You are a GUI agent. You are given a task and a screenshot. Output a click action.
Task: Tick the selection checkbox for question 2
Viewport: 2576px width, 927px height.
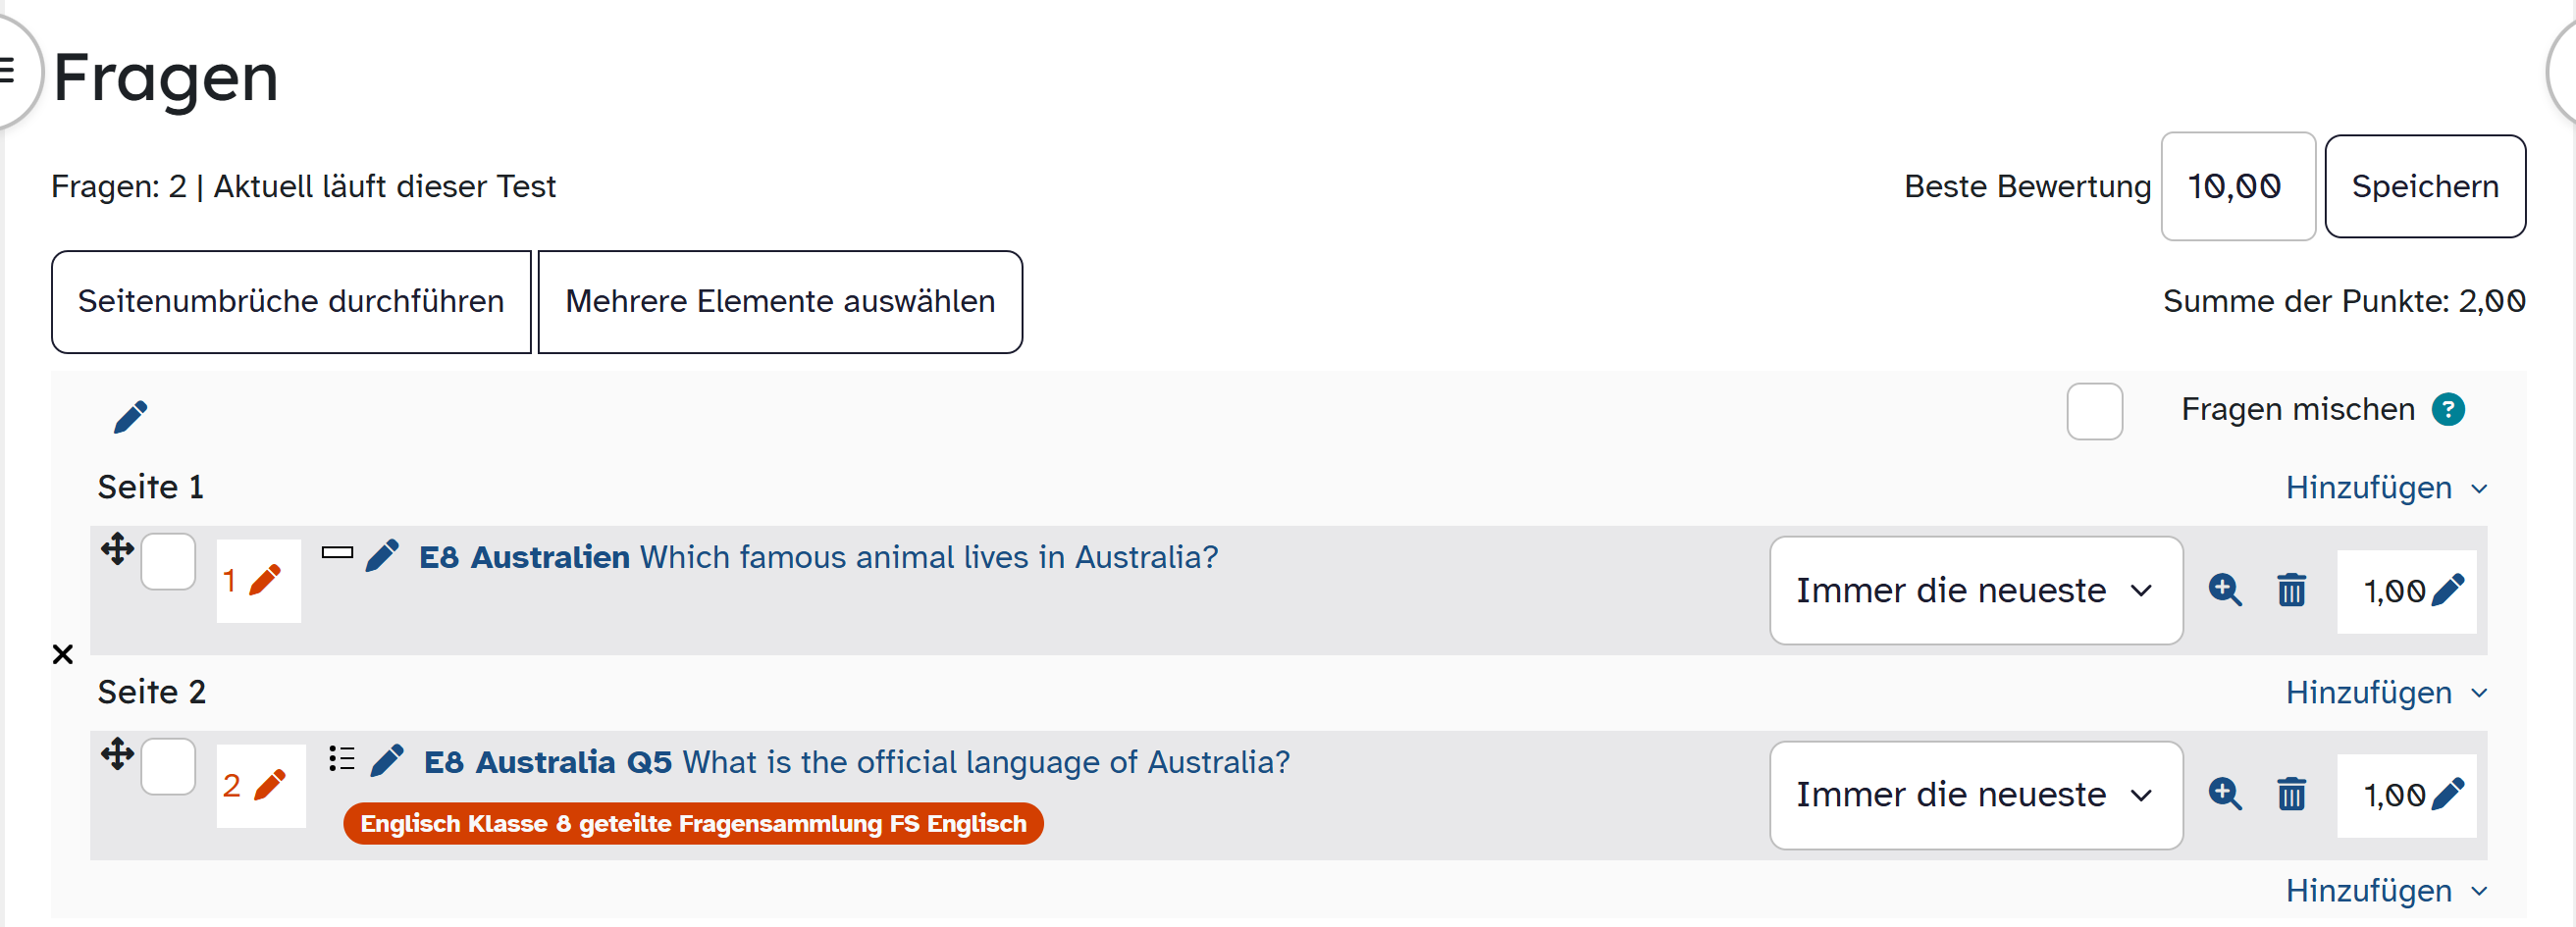point(168,766)
